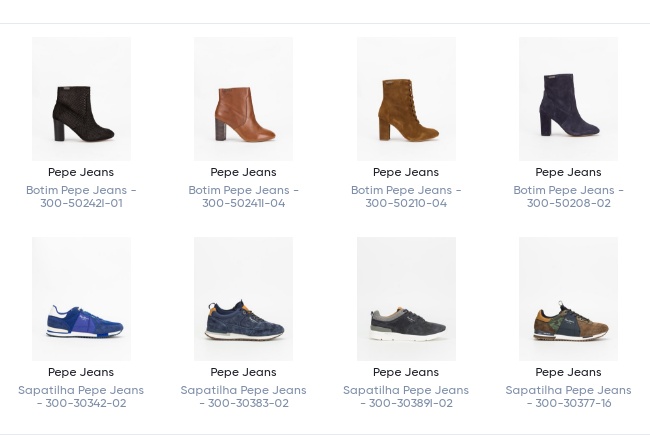This screenshot has height=435, width=650.
Task: Click Sapatilha Pepe Jeans 300-30342-02 title
Action: tap(81, 396)
